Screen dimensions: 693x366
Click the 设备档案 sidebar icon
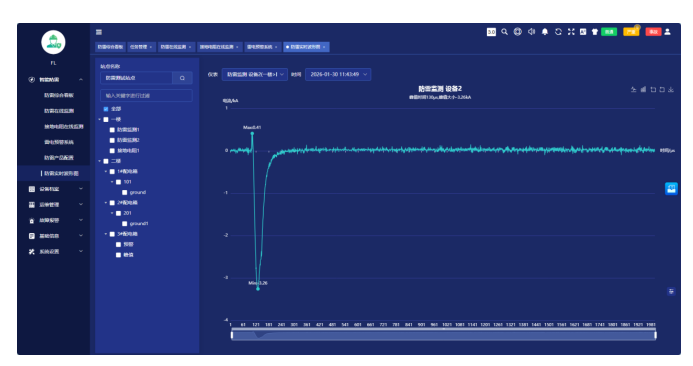[31, 189]
